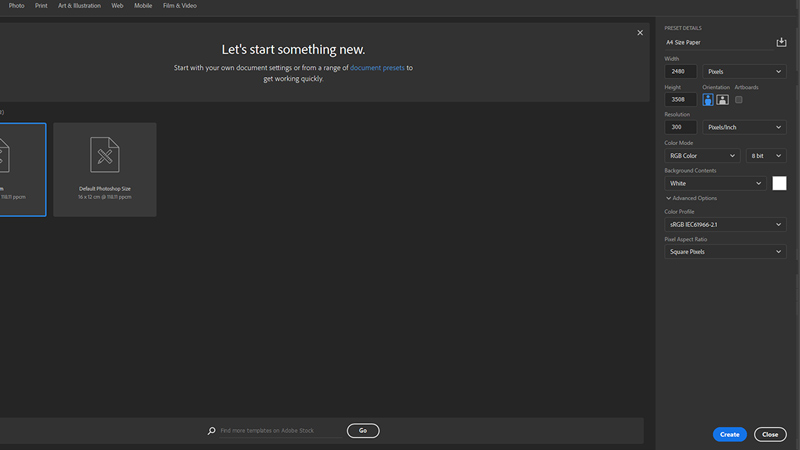Close the new document dialog X
The image size is (800, 450).
point(640,33)
